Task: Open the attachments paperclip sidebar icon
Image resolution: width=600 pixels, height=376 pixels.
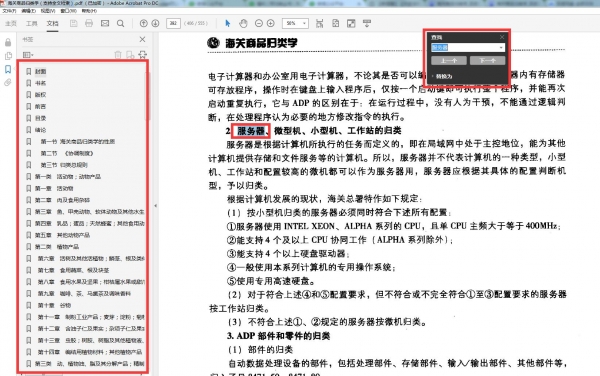Action: click(x=8, y=82)
